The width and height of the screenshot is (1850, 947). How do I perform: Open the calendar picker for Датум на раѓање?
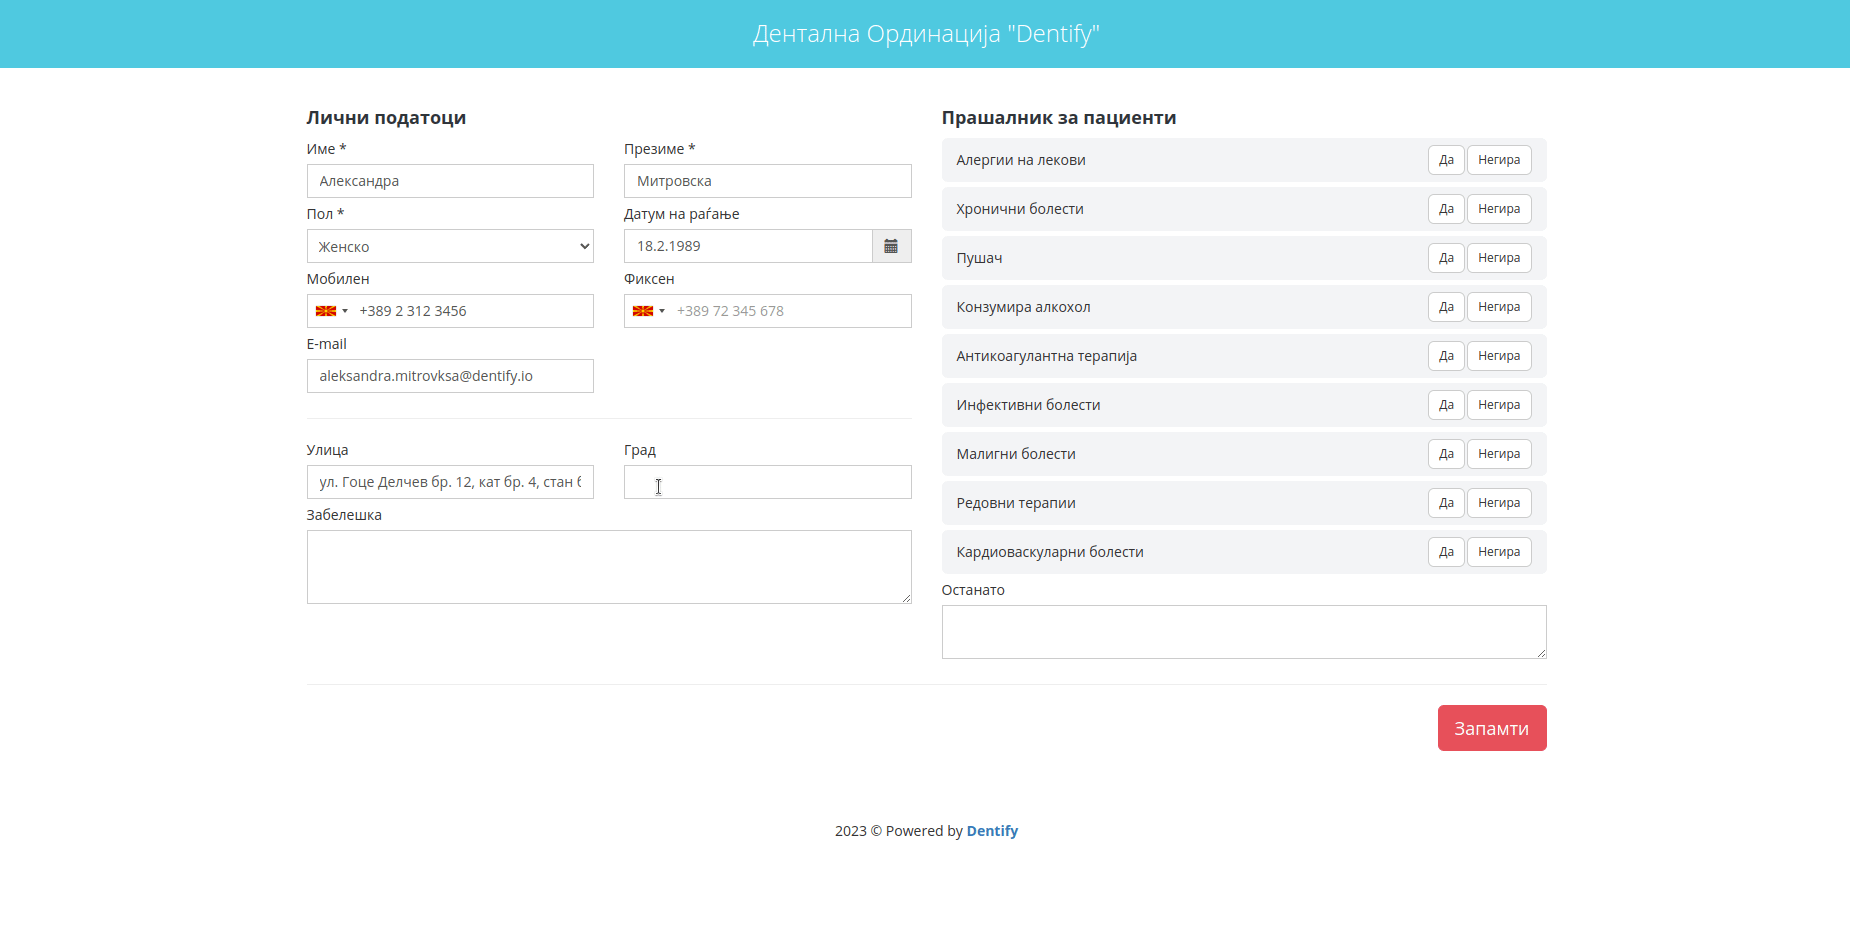coord(891,246)
